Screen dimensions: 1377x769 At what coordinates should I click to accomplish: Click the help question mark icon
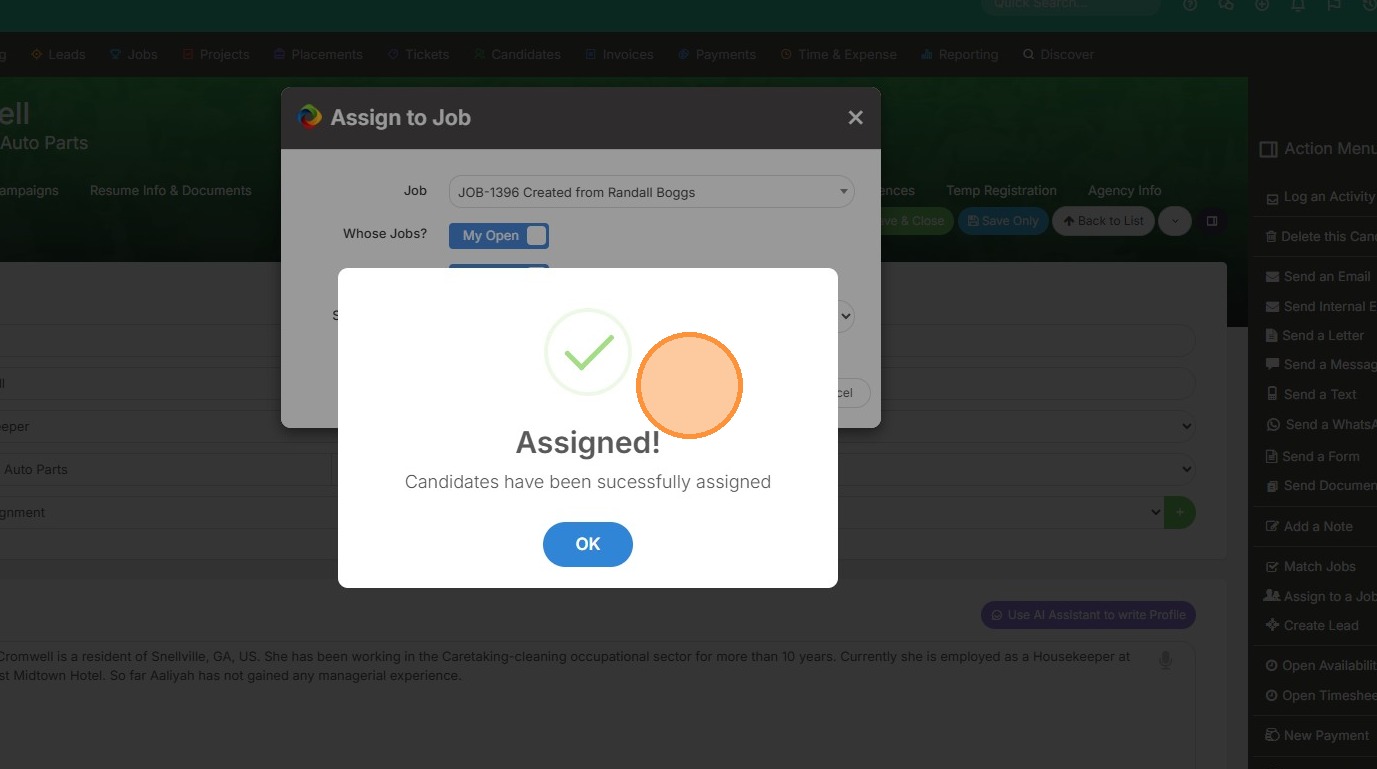(x=1190, y=5)
